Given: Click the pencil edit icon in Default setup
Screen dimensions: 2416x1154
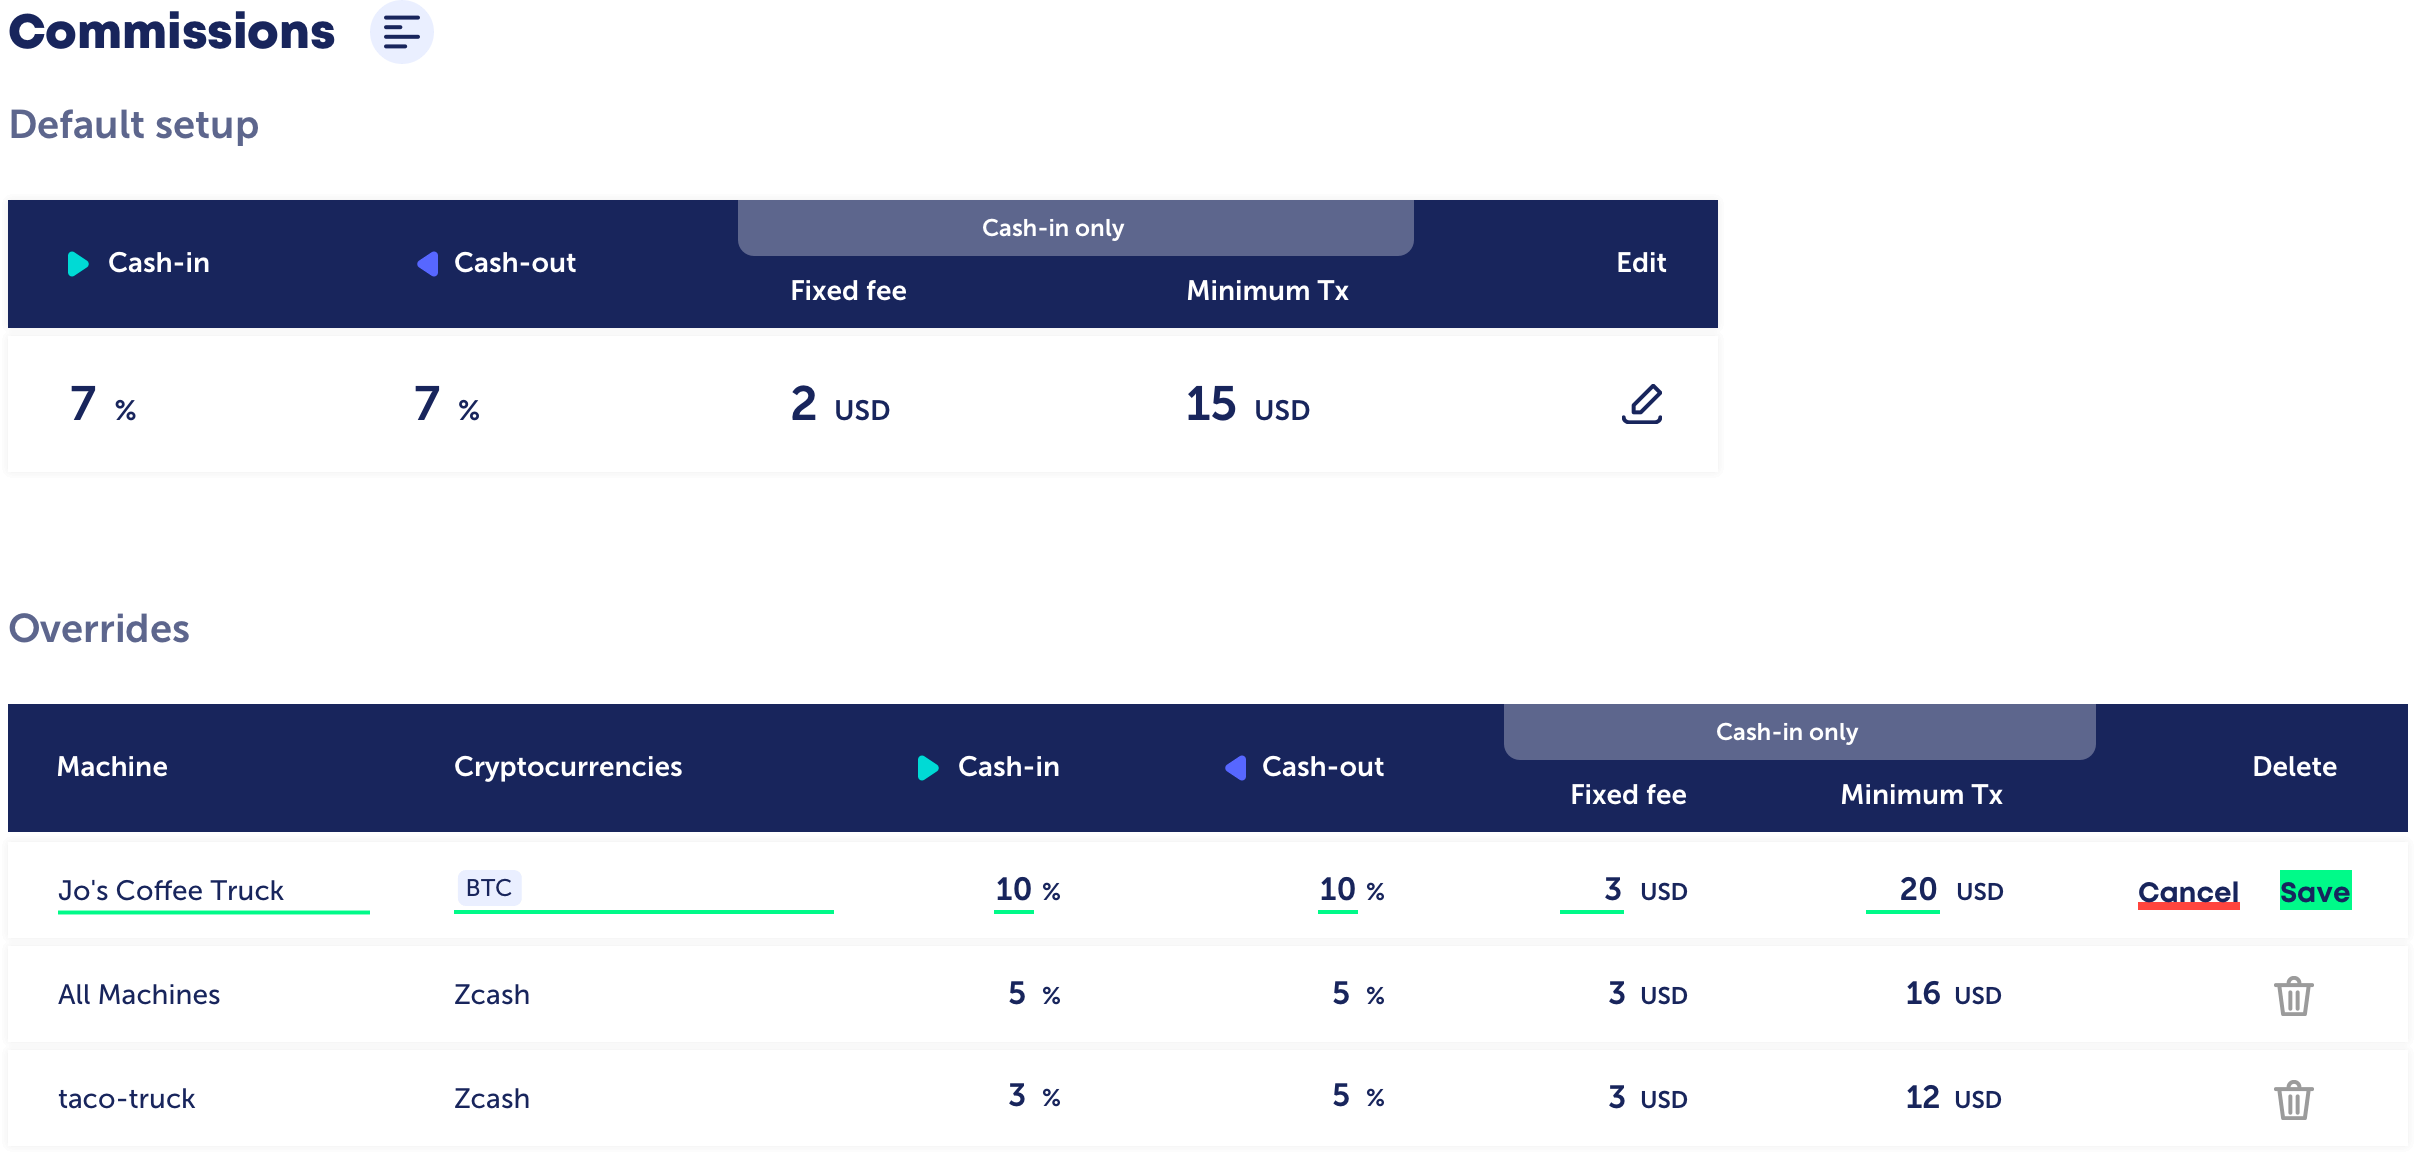Looking at the screenshot, I should 1641,404.
